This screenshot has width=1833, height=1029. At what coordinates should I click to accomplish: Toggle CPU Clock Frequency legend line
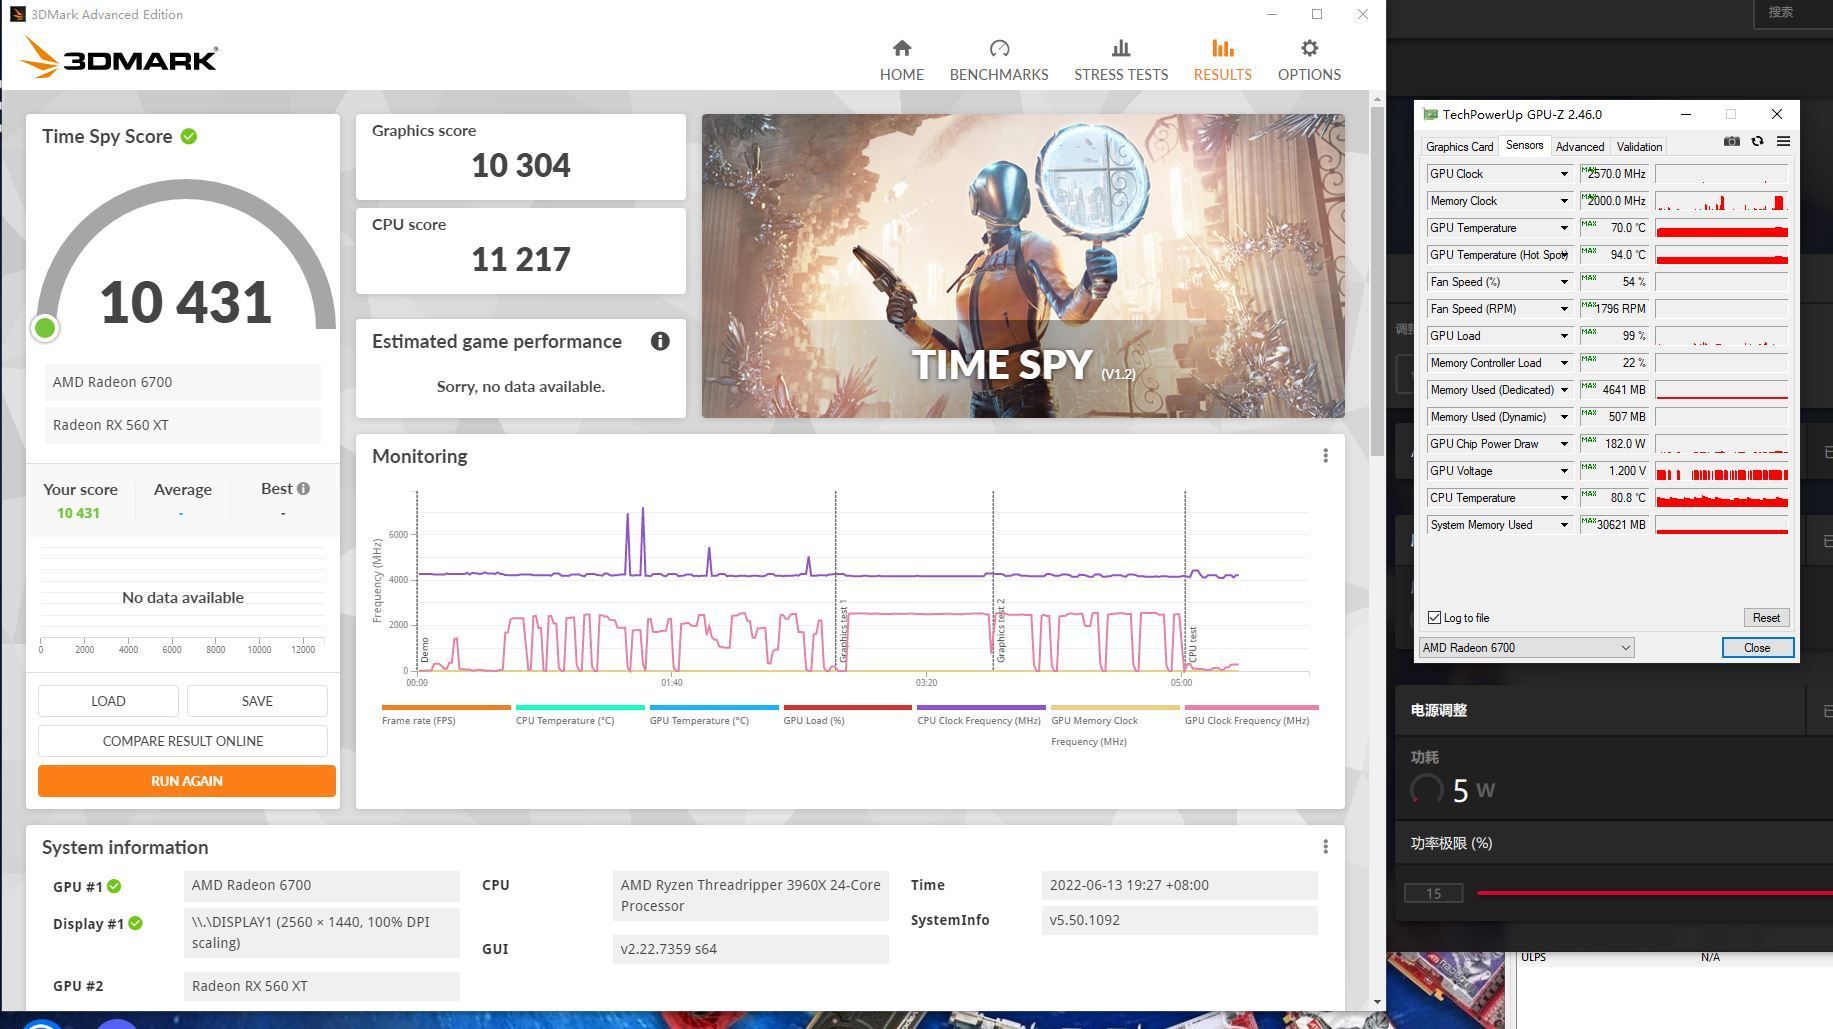[981, 714]
